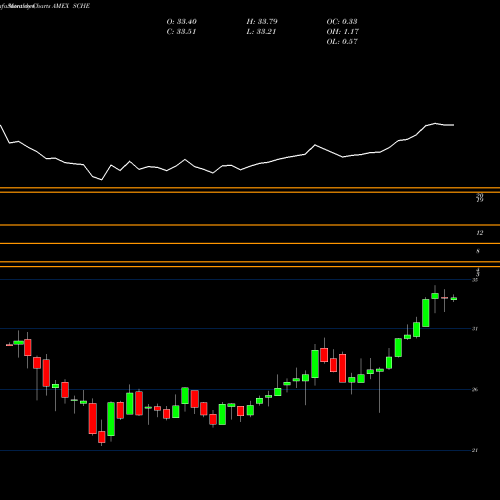Click the OH: 1.17 reading
This screenshot has width=500, height=500.
pyautogui.click(x=343, y=32)
